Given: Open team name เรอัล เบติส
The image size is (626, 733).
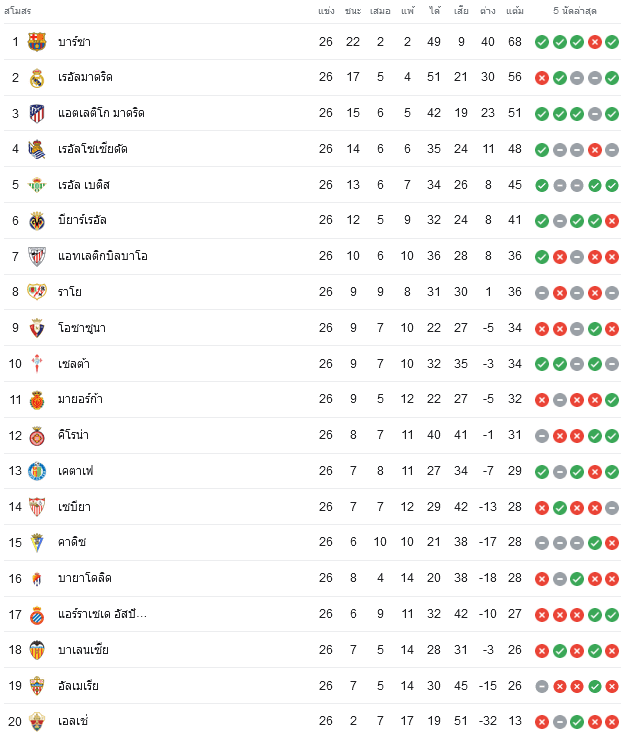Looking at the screenshot, I should tap(84, 185).
